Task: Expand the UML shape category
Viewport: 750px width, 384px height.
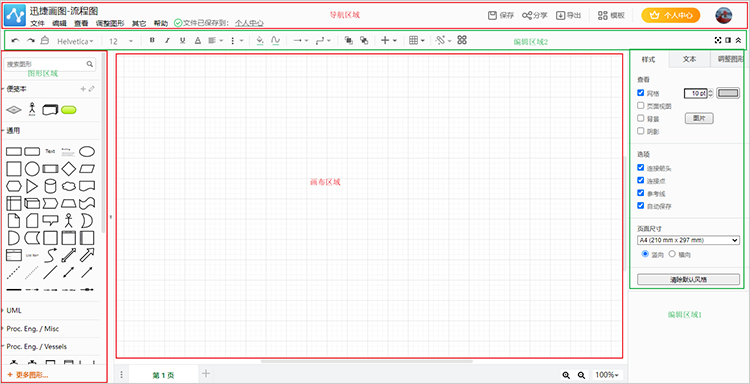Action: [14, 310]
